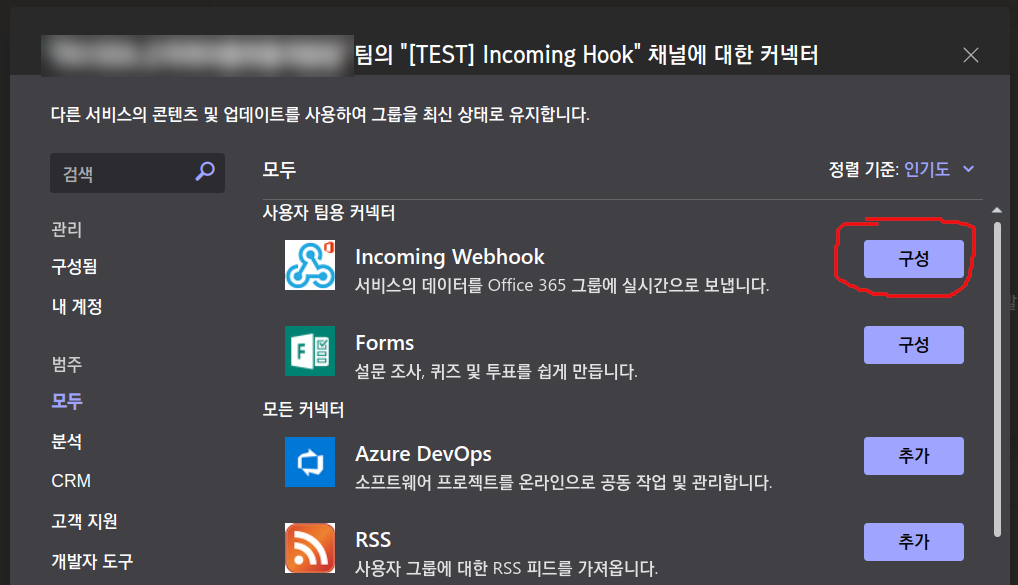Open the 인기도 sort dropdown
This screenshot has width=1018, height=585.
point(927,169)
